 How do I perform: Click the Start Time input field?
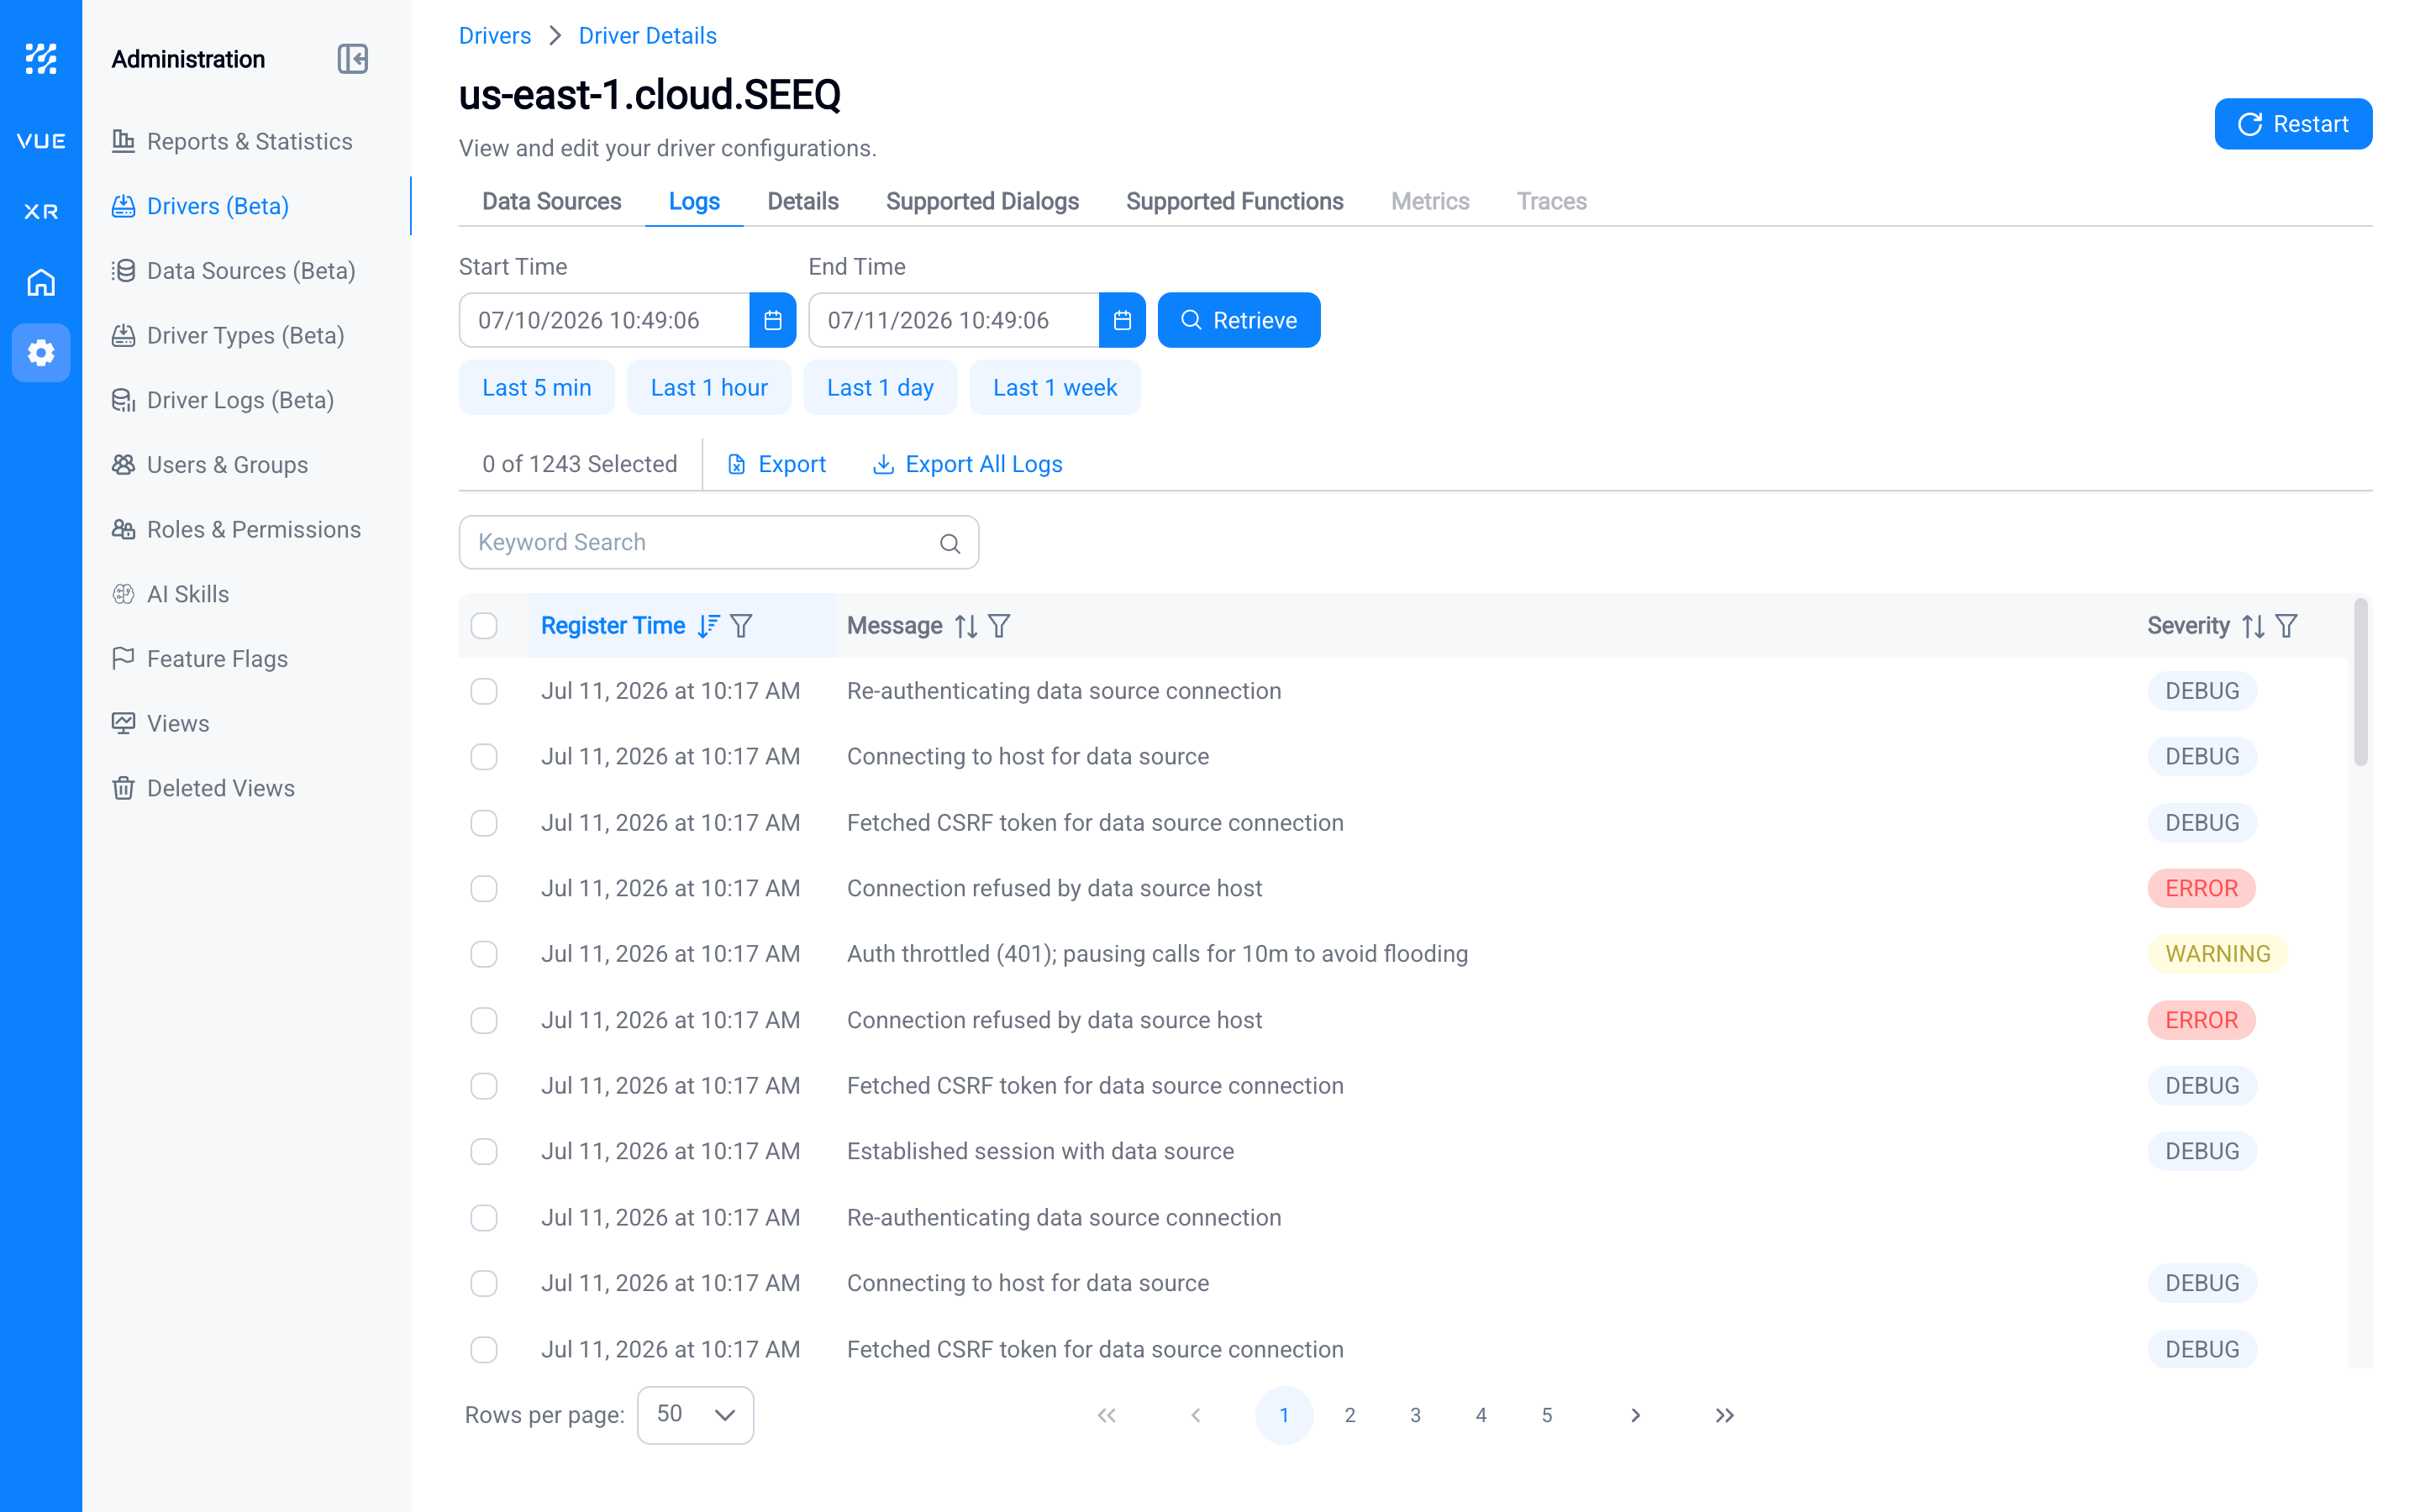[604, 320]
